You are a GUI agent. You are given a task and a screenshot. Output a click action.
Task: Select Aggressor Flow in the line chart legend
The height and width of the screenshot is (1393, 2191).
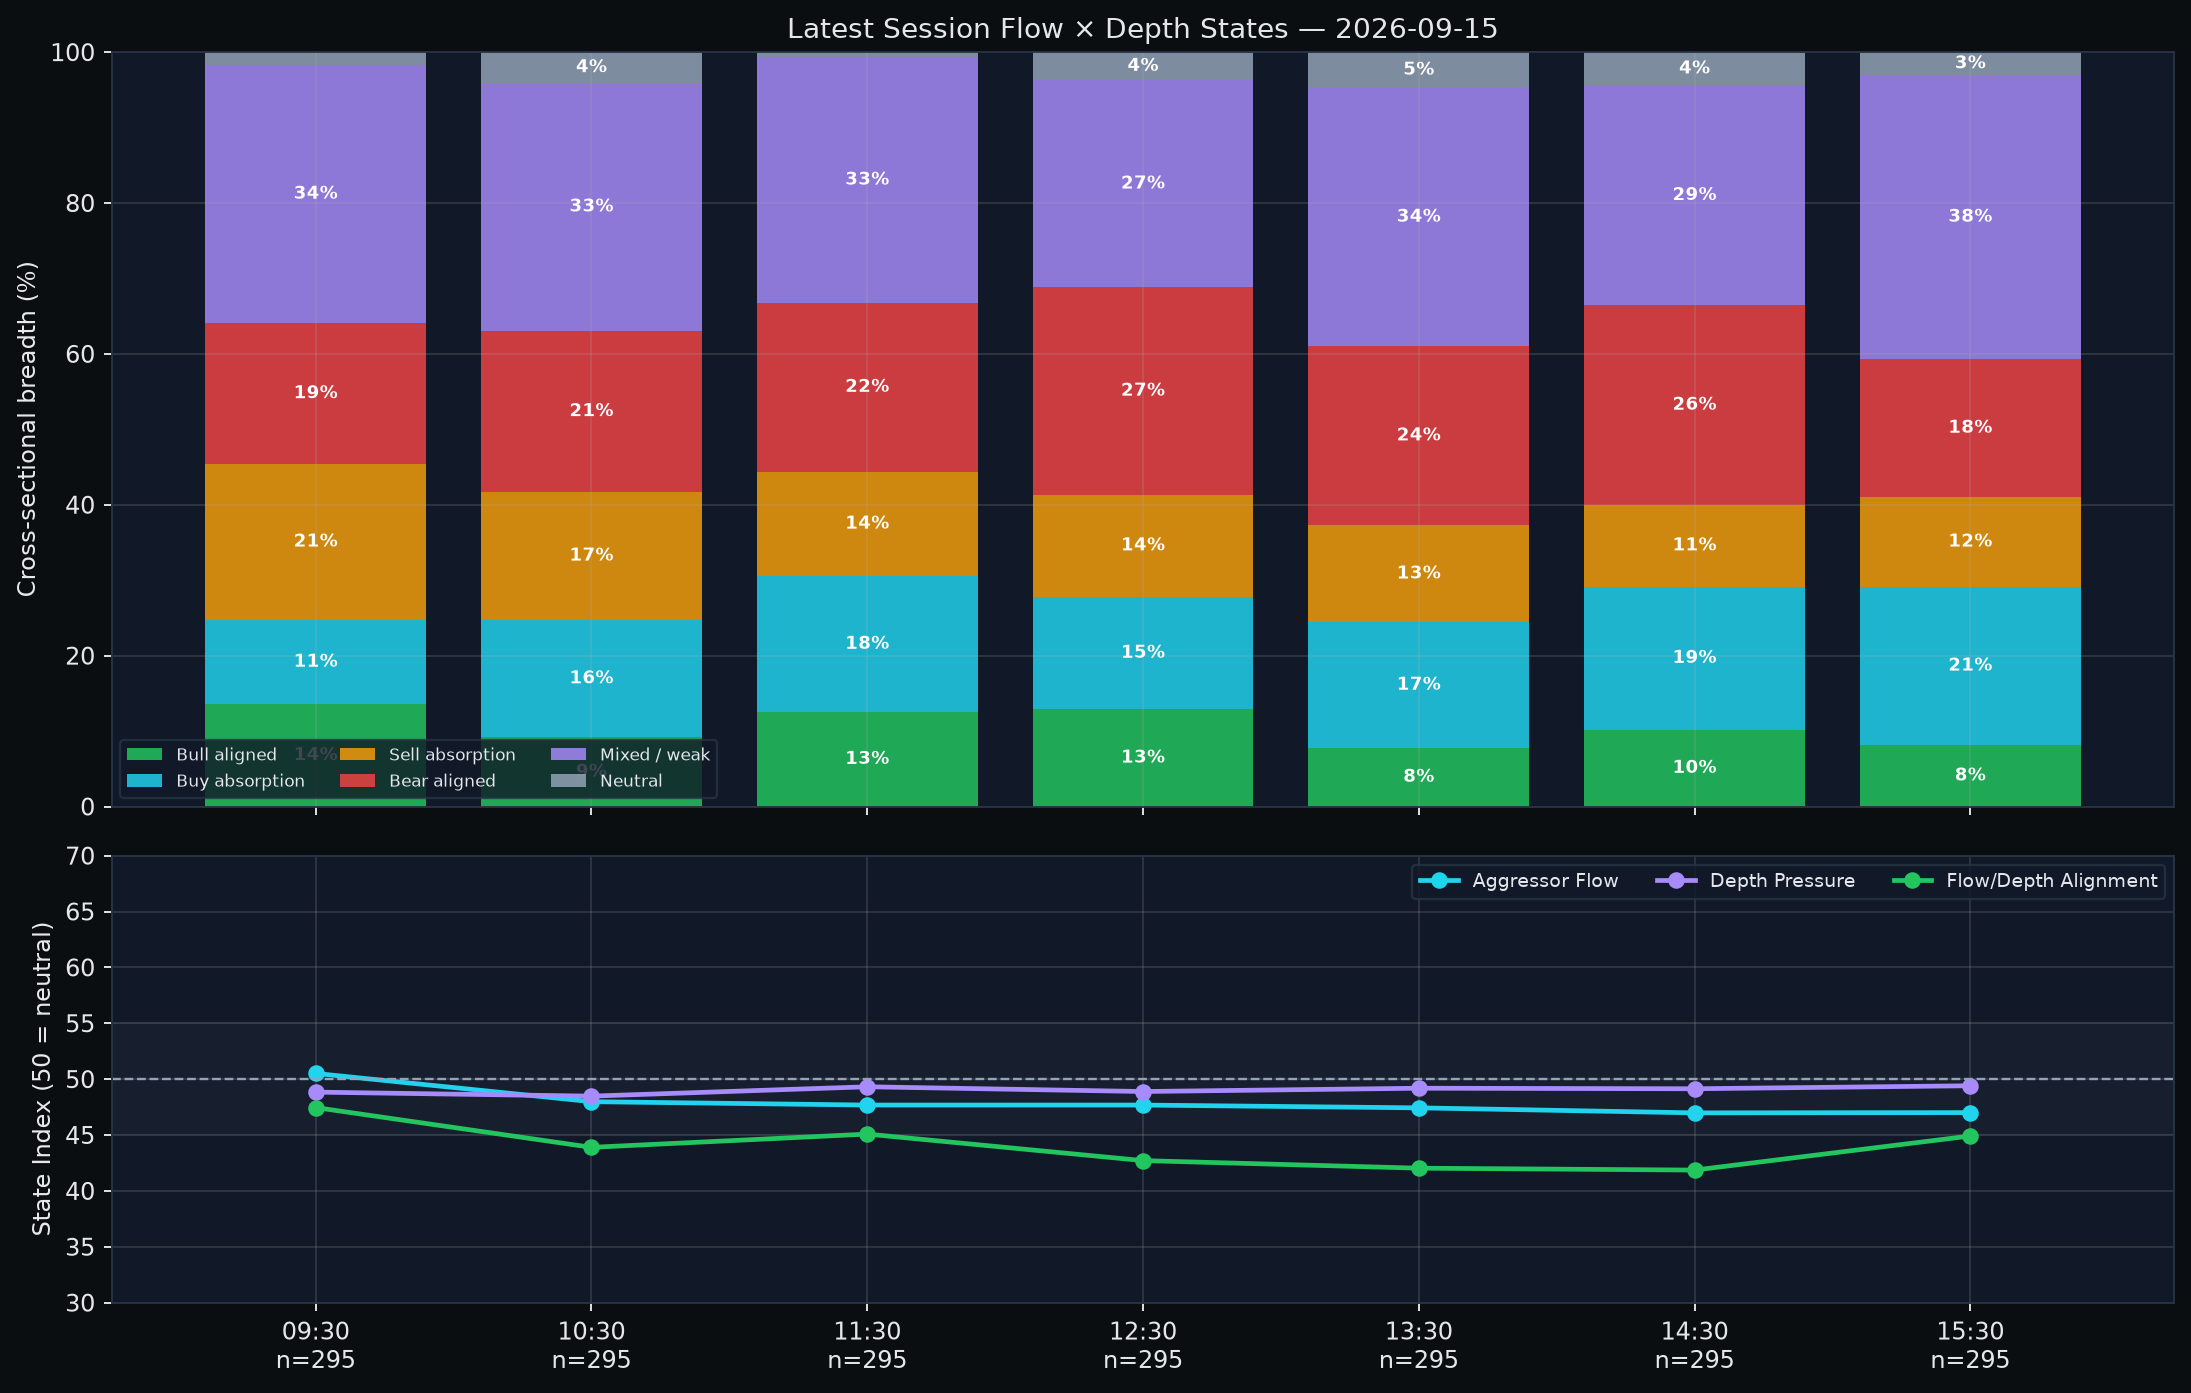point(1518,881)
